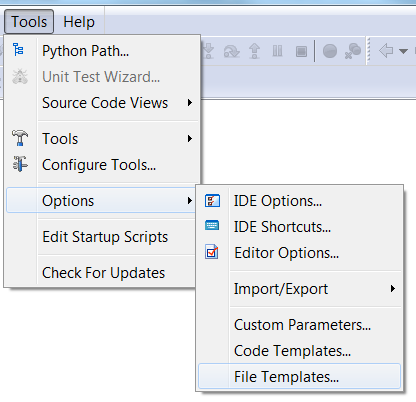Select the Options menu entry
Viewport: 416px width, 402px height.
[x=102, y=200]
